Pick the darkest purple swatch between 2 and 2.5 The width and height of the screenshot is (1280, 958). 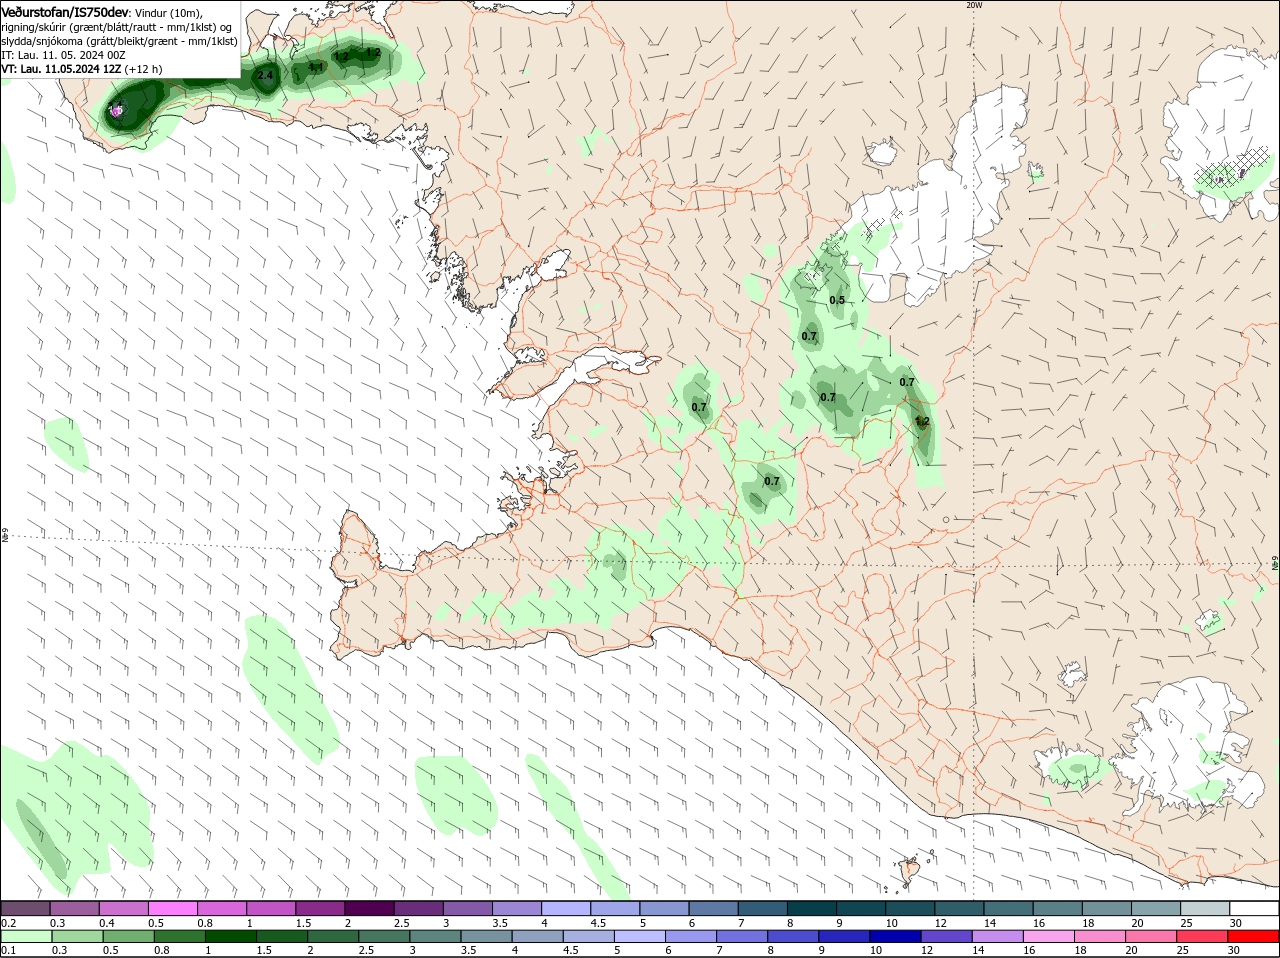369,909
